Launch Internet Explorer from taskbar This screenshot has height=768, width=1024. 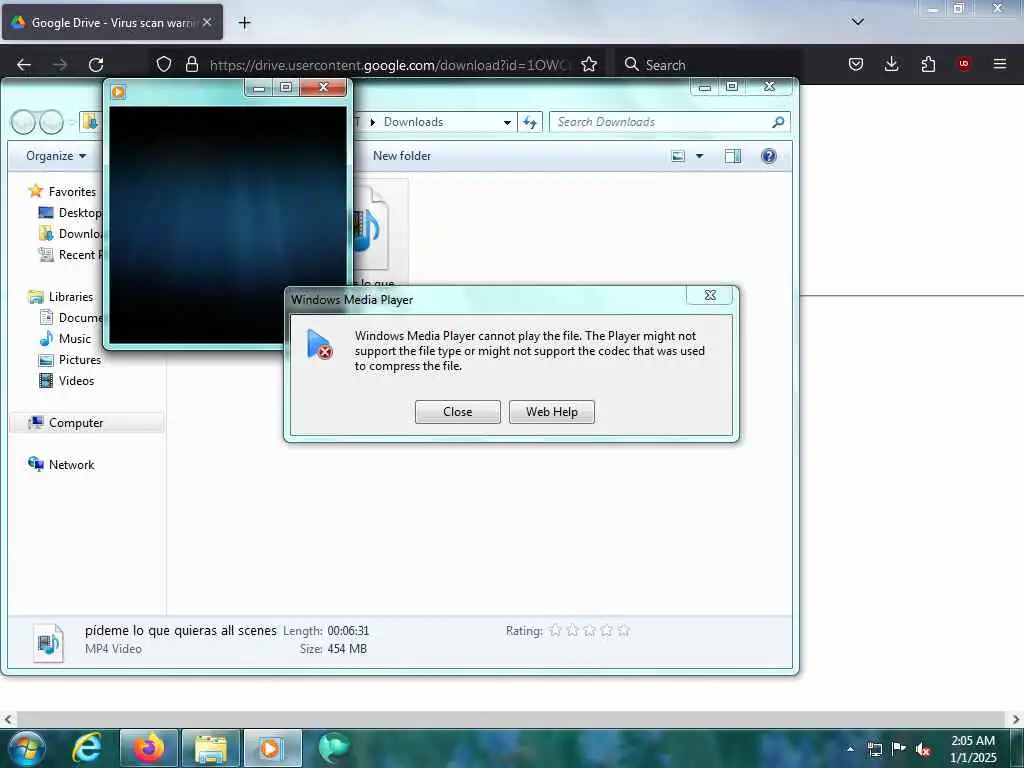[x=87, y=748]
